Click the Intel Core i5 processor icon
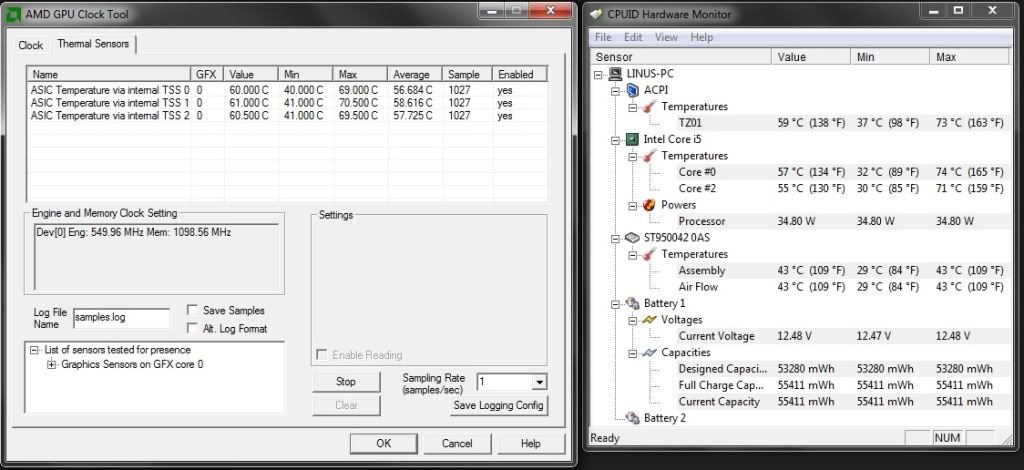Screen dimensions: 1024x470 pyautogui.click(x=632, y=139)
